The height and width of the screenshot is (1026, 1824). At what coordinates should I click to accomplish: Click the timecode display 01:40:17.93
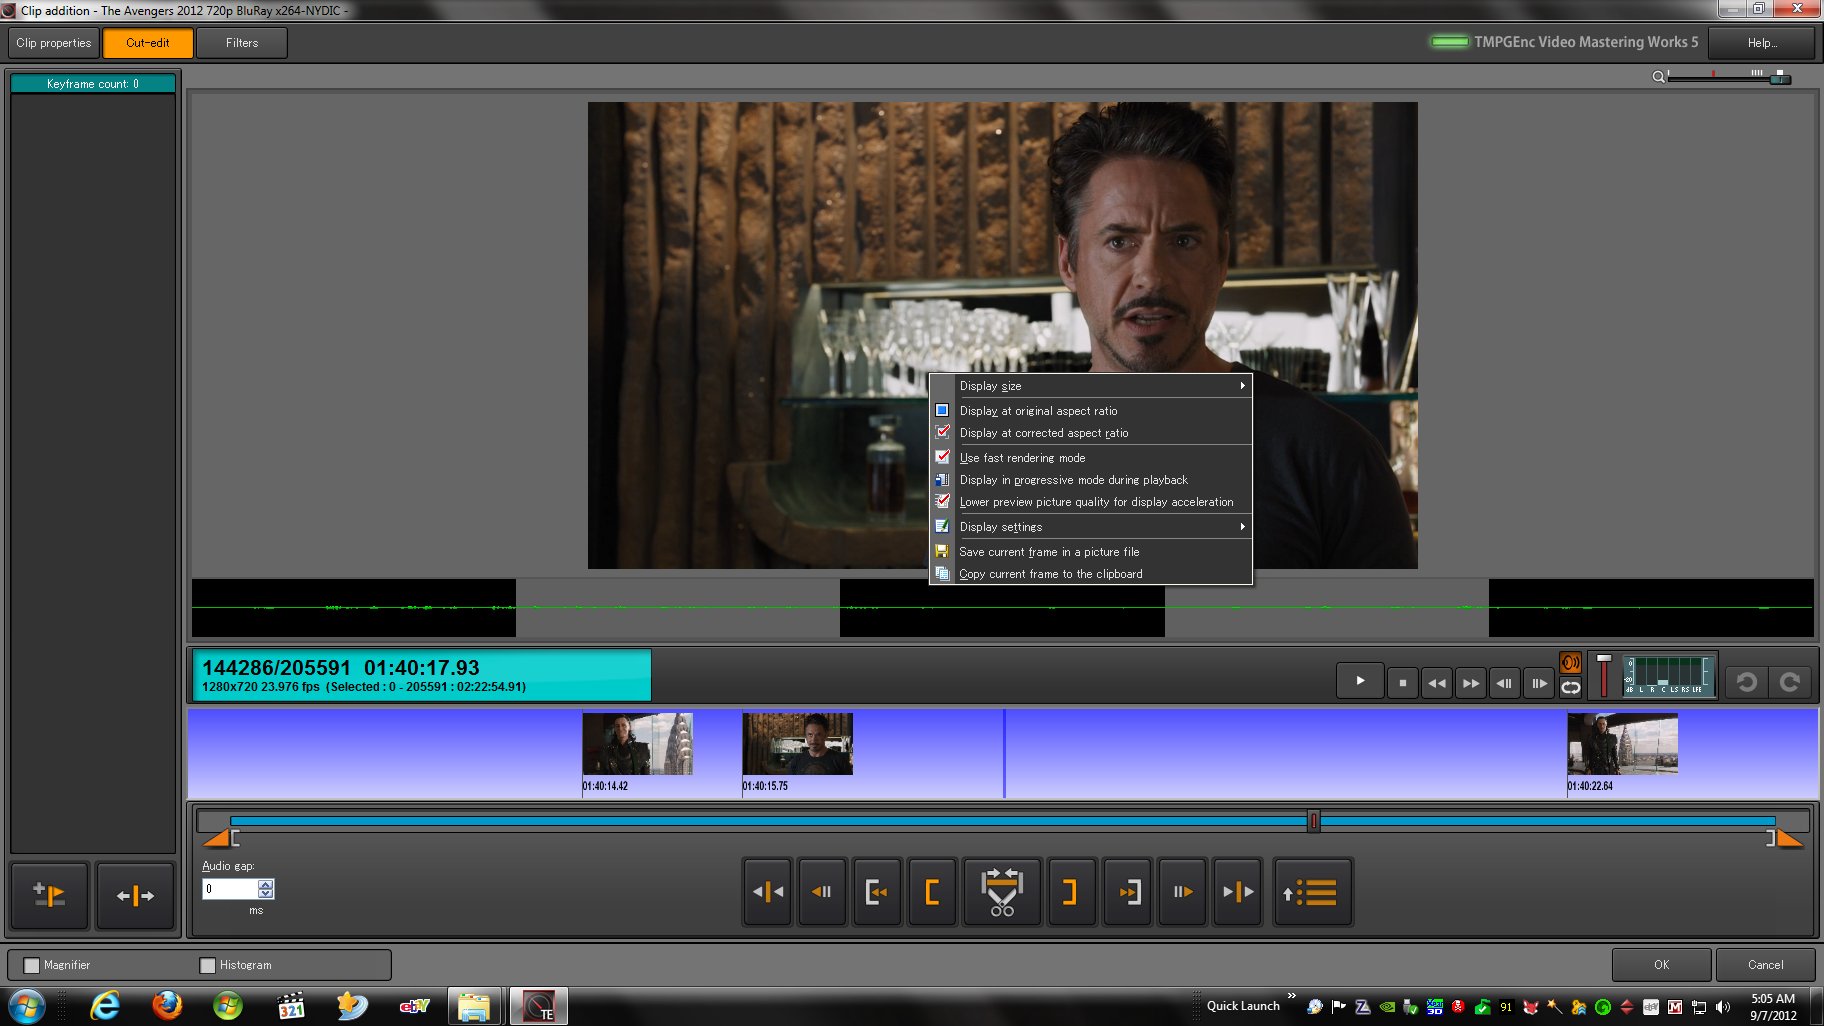coord(422,667)
